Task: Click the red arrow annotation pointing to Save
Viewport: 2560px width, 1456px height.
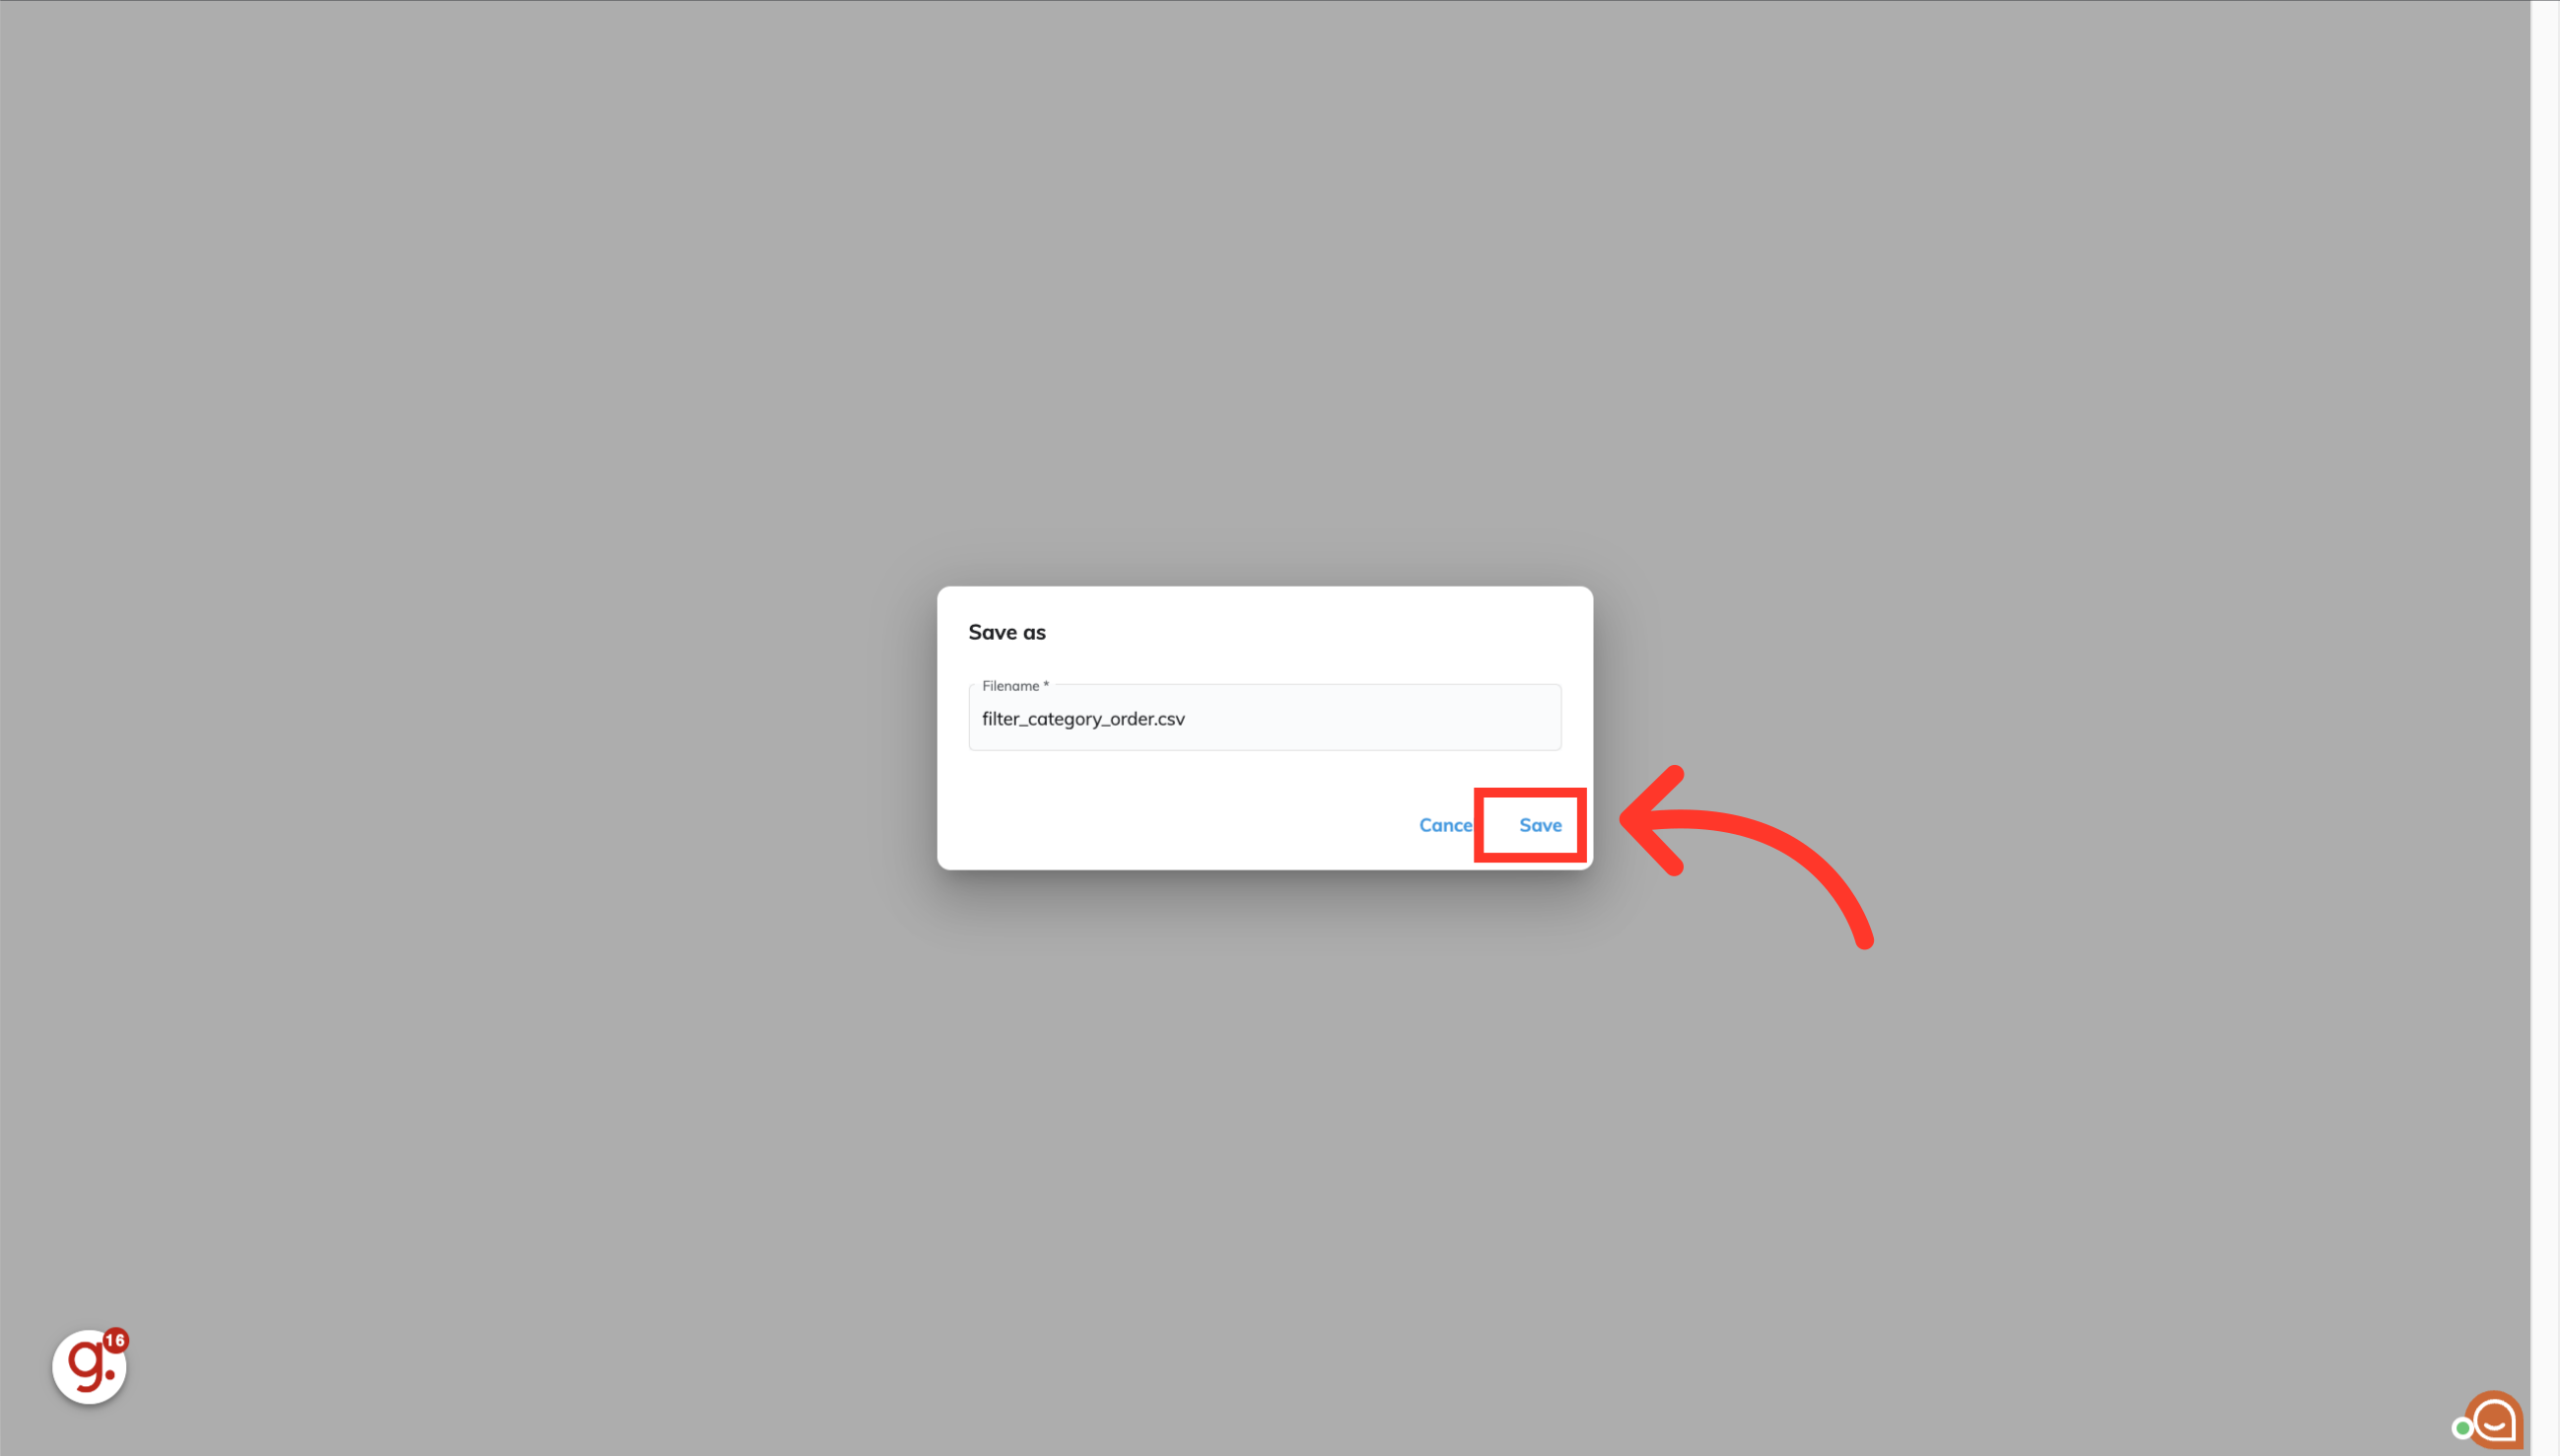Action: 1745,855
